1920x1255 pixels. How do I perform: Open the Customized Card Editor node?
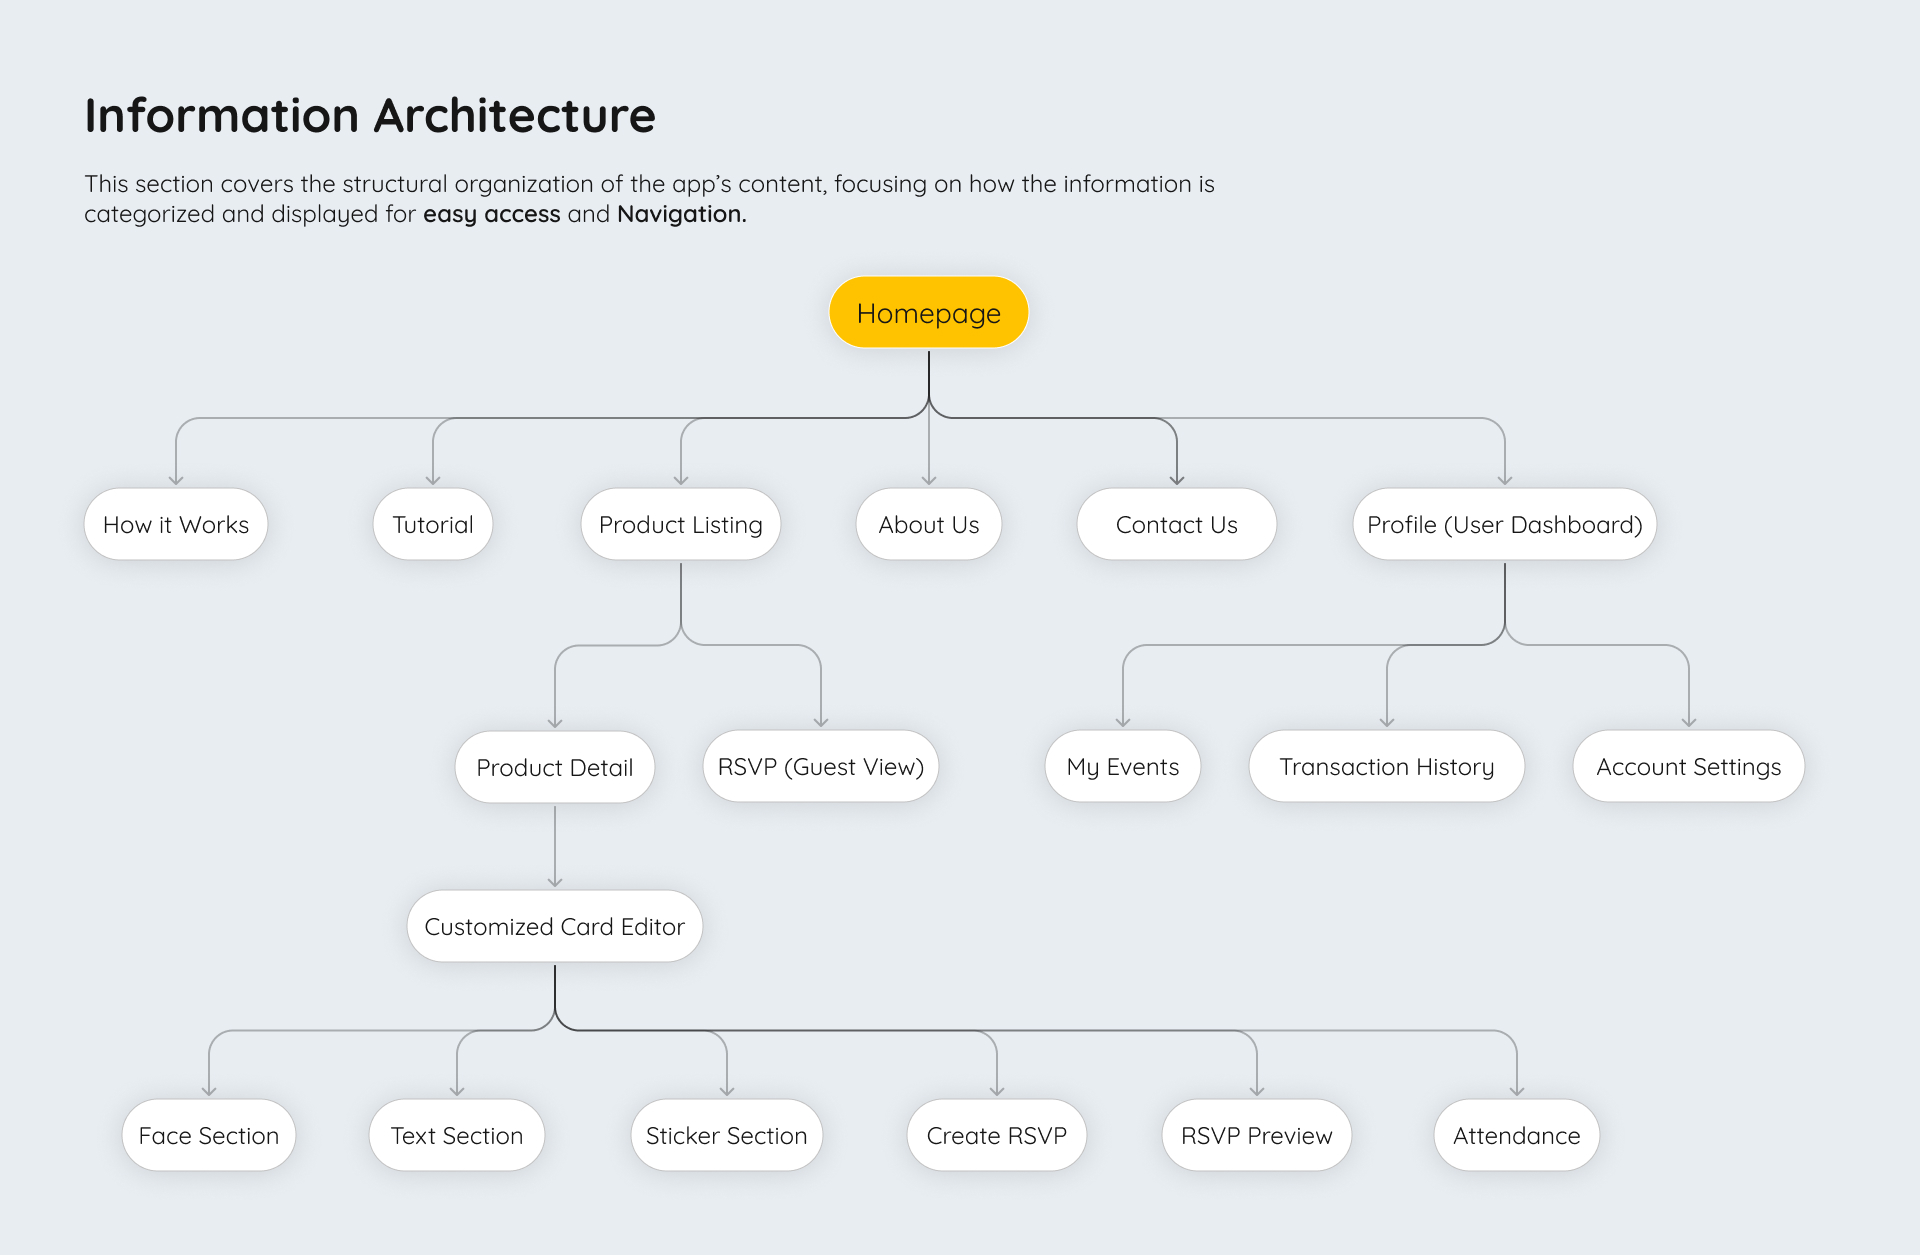click(x=554, y=927)
